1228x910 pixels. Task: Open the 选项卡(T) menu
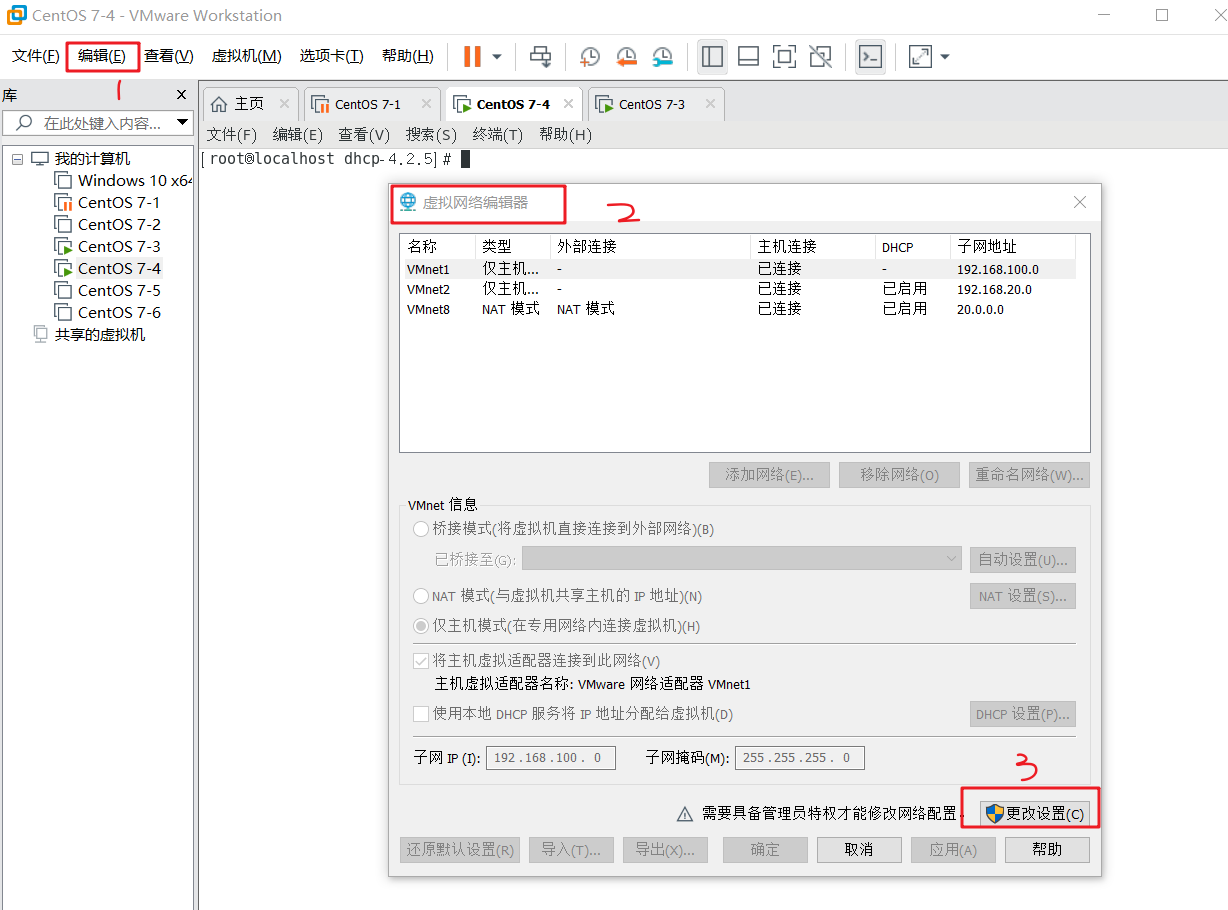coord(332,56)
